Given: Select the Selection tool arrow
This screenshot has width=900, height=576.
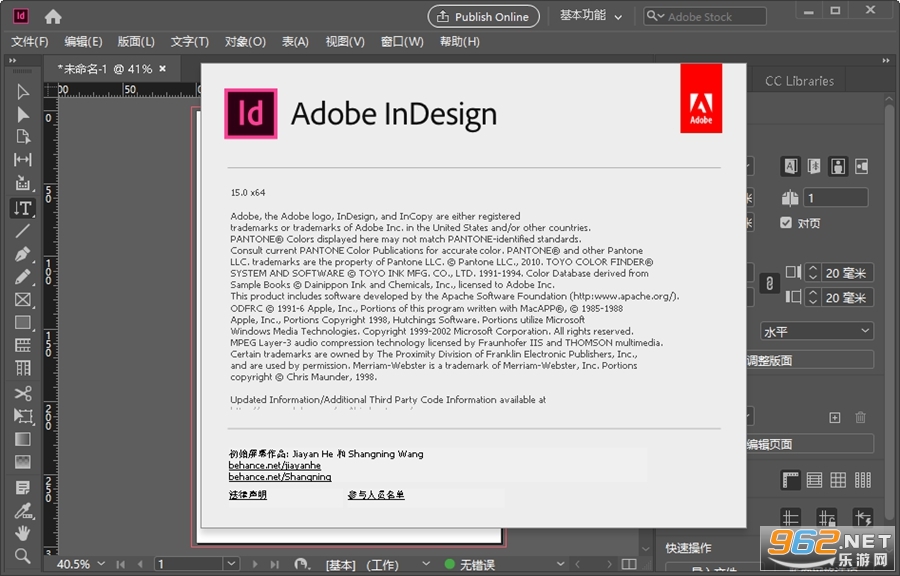Looking at the screenshot, I should coord(22,92).
